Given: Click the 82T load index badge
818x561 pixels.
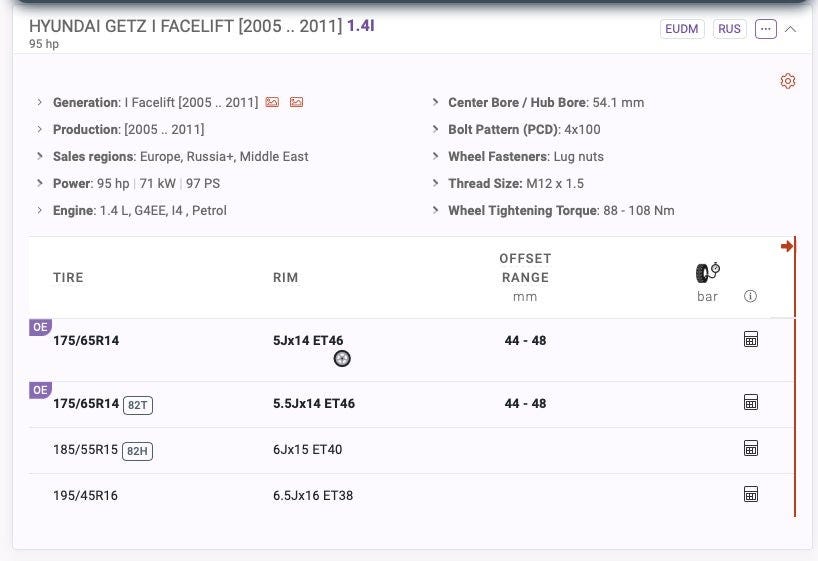Looking at the screenshot, I should point(138,405).
